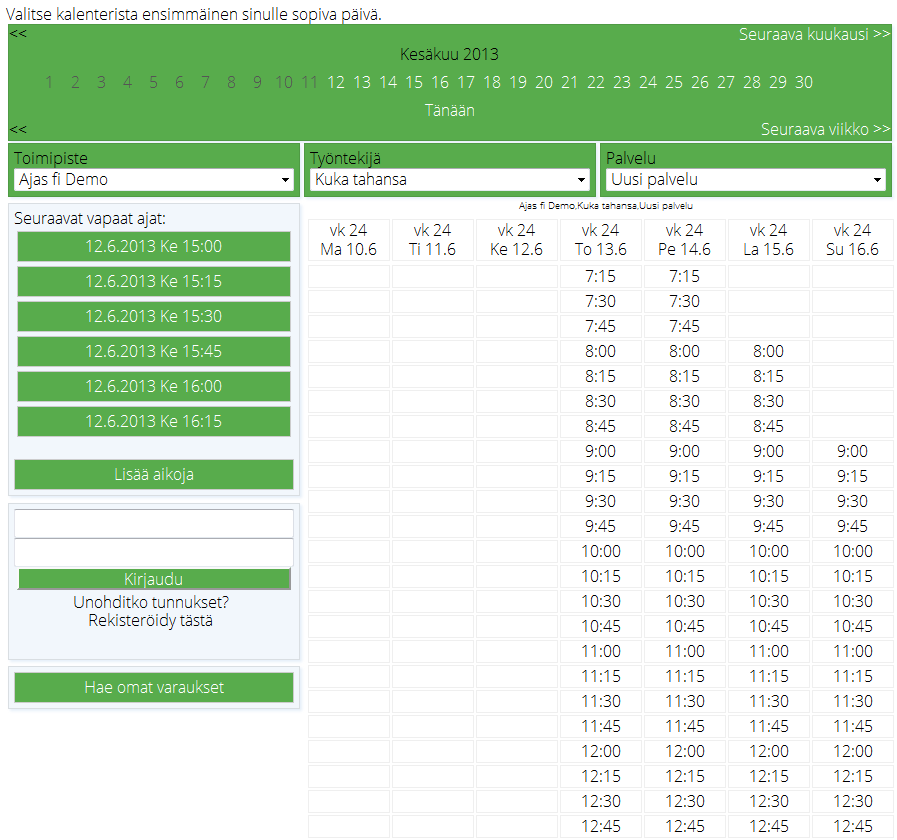
Task: Open the Toimipiste dropdown
Action: point(155,180)
